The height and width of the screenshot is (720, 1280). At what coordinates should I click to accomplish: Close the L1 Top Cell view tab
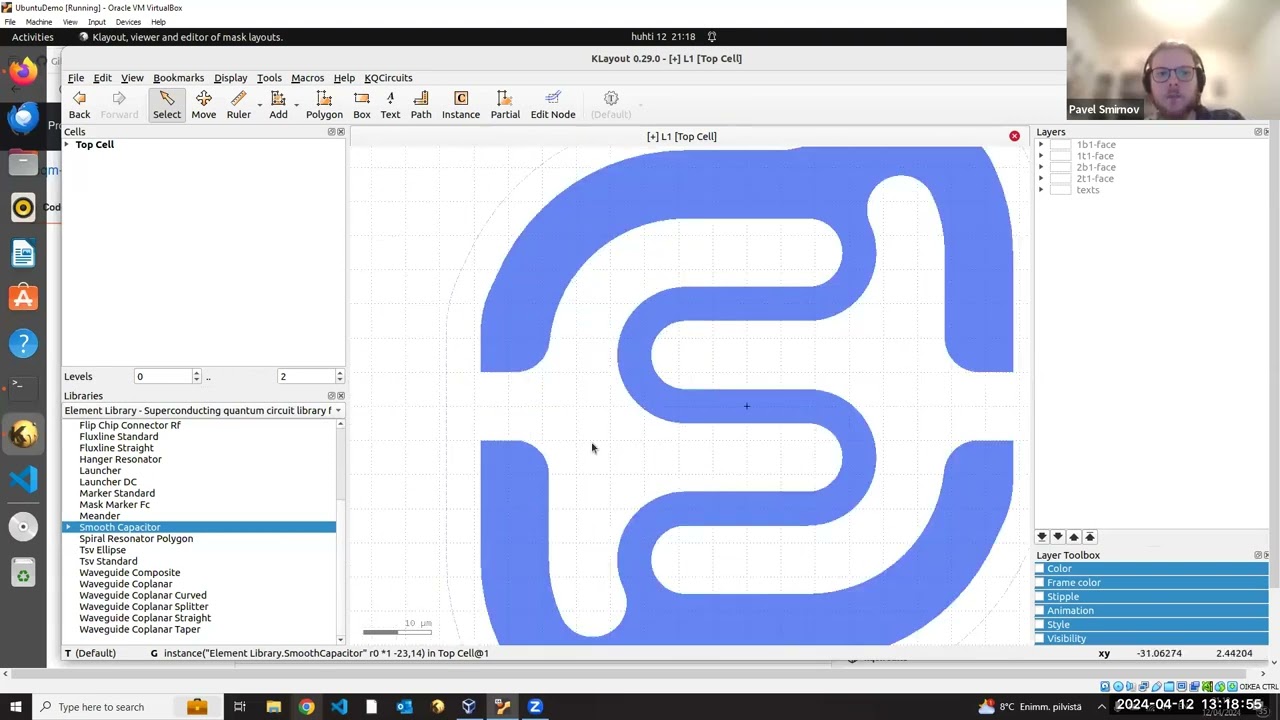[1014, 136]
